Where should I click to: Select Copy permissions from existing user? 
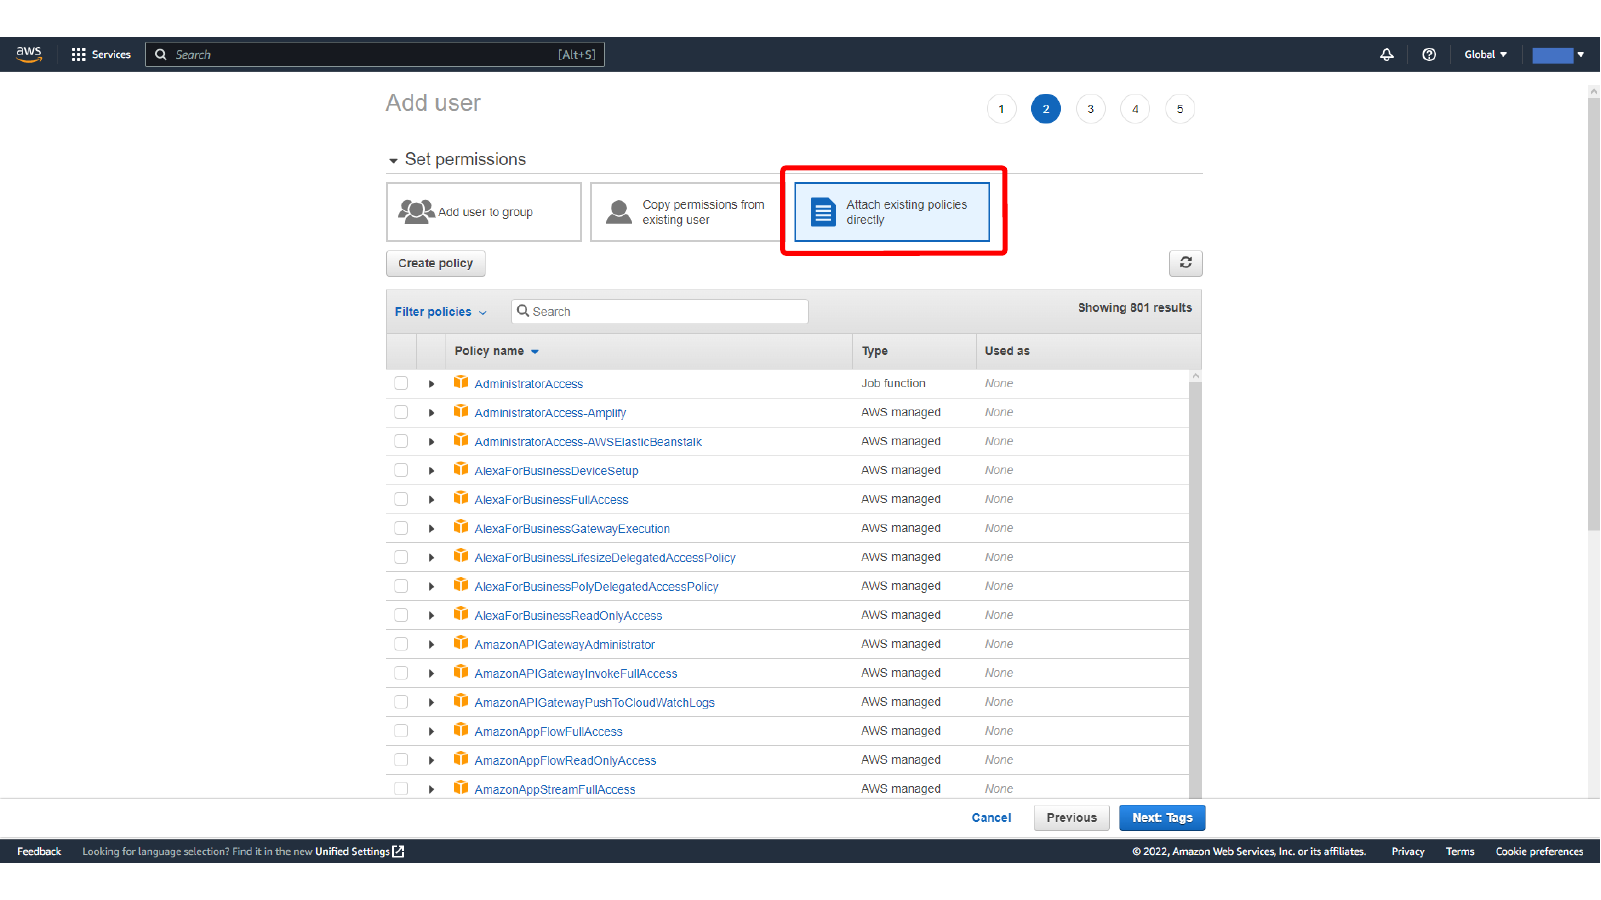(x=686, y=212)
